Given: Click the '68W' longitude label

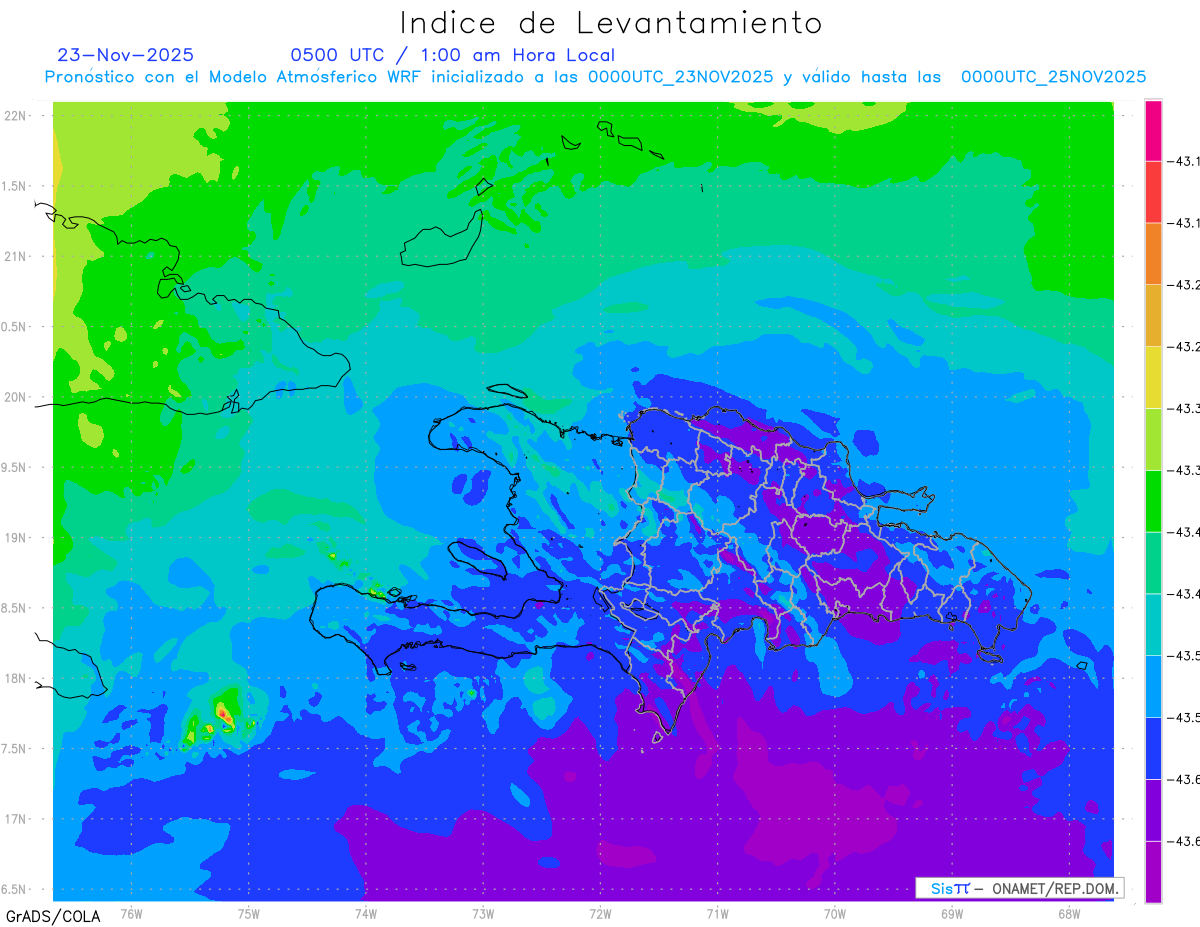Looking at the screenshot, I should coord(1069,913).
